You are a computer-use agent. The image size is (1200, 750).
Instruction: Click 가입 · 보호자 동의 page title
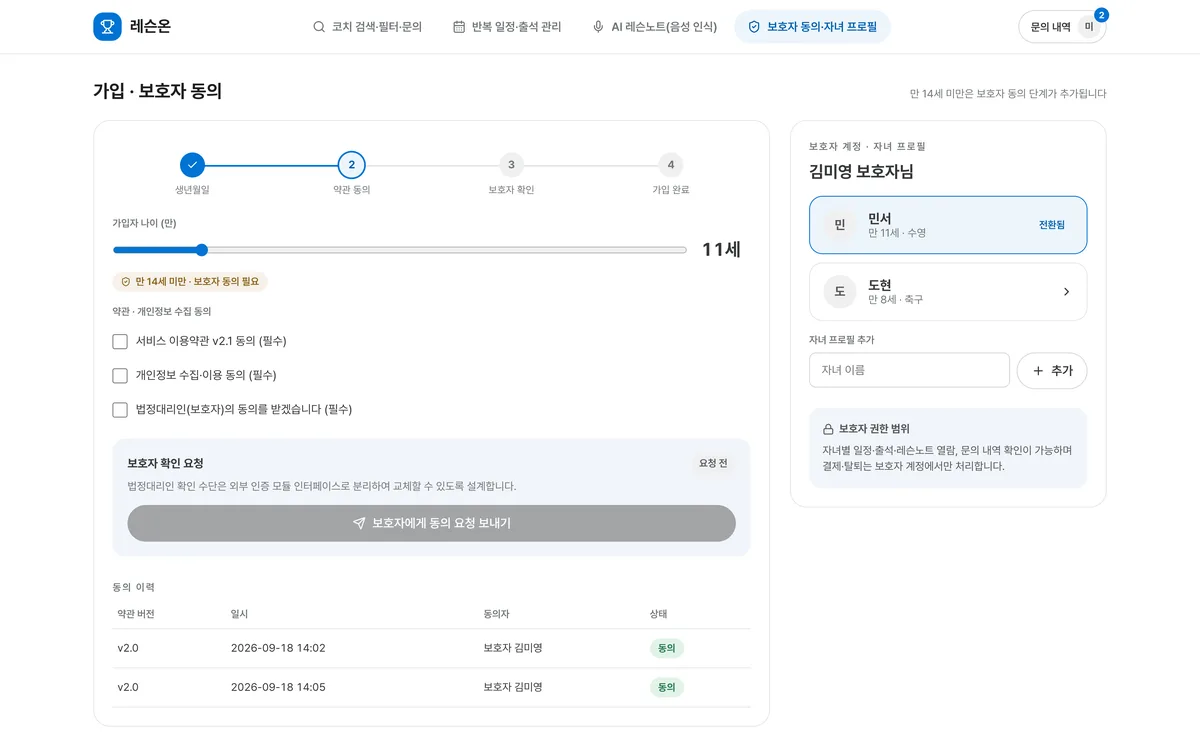(x=157, y=91)
